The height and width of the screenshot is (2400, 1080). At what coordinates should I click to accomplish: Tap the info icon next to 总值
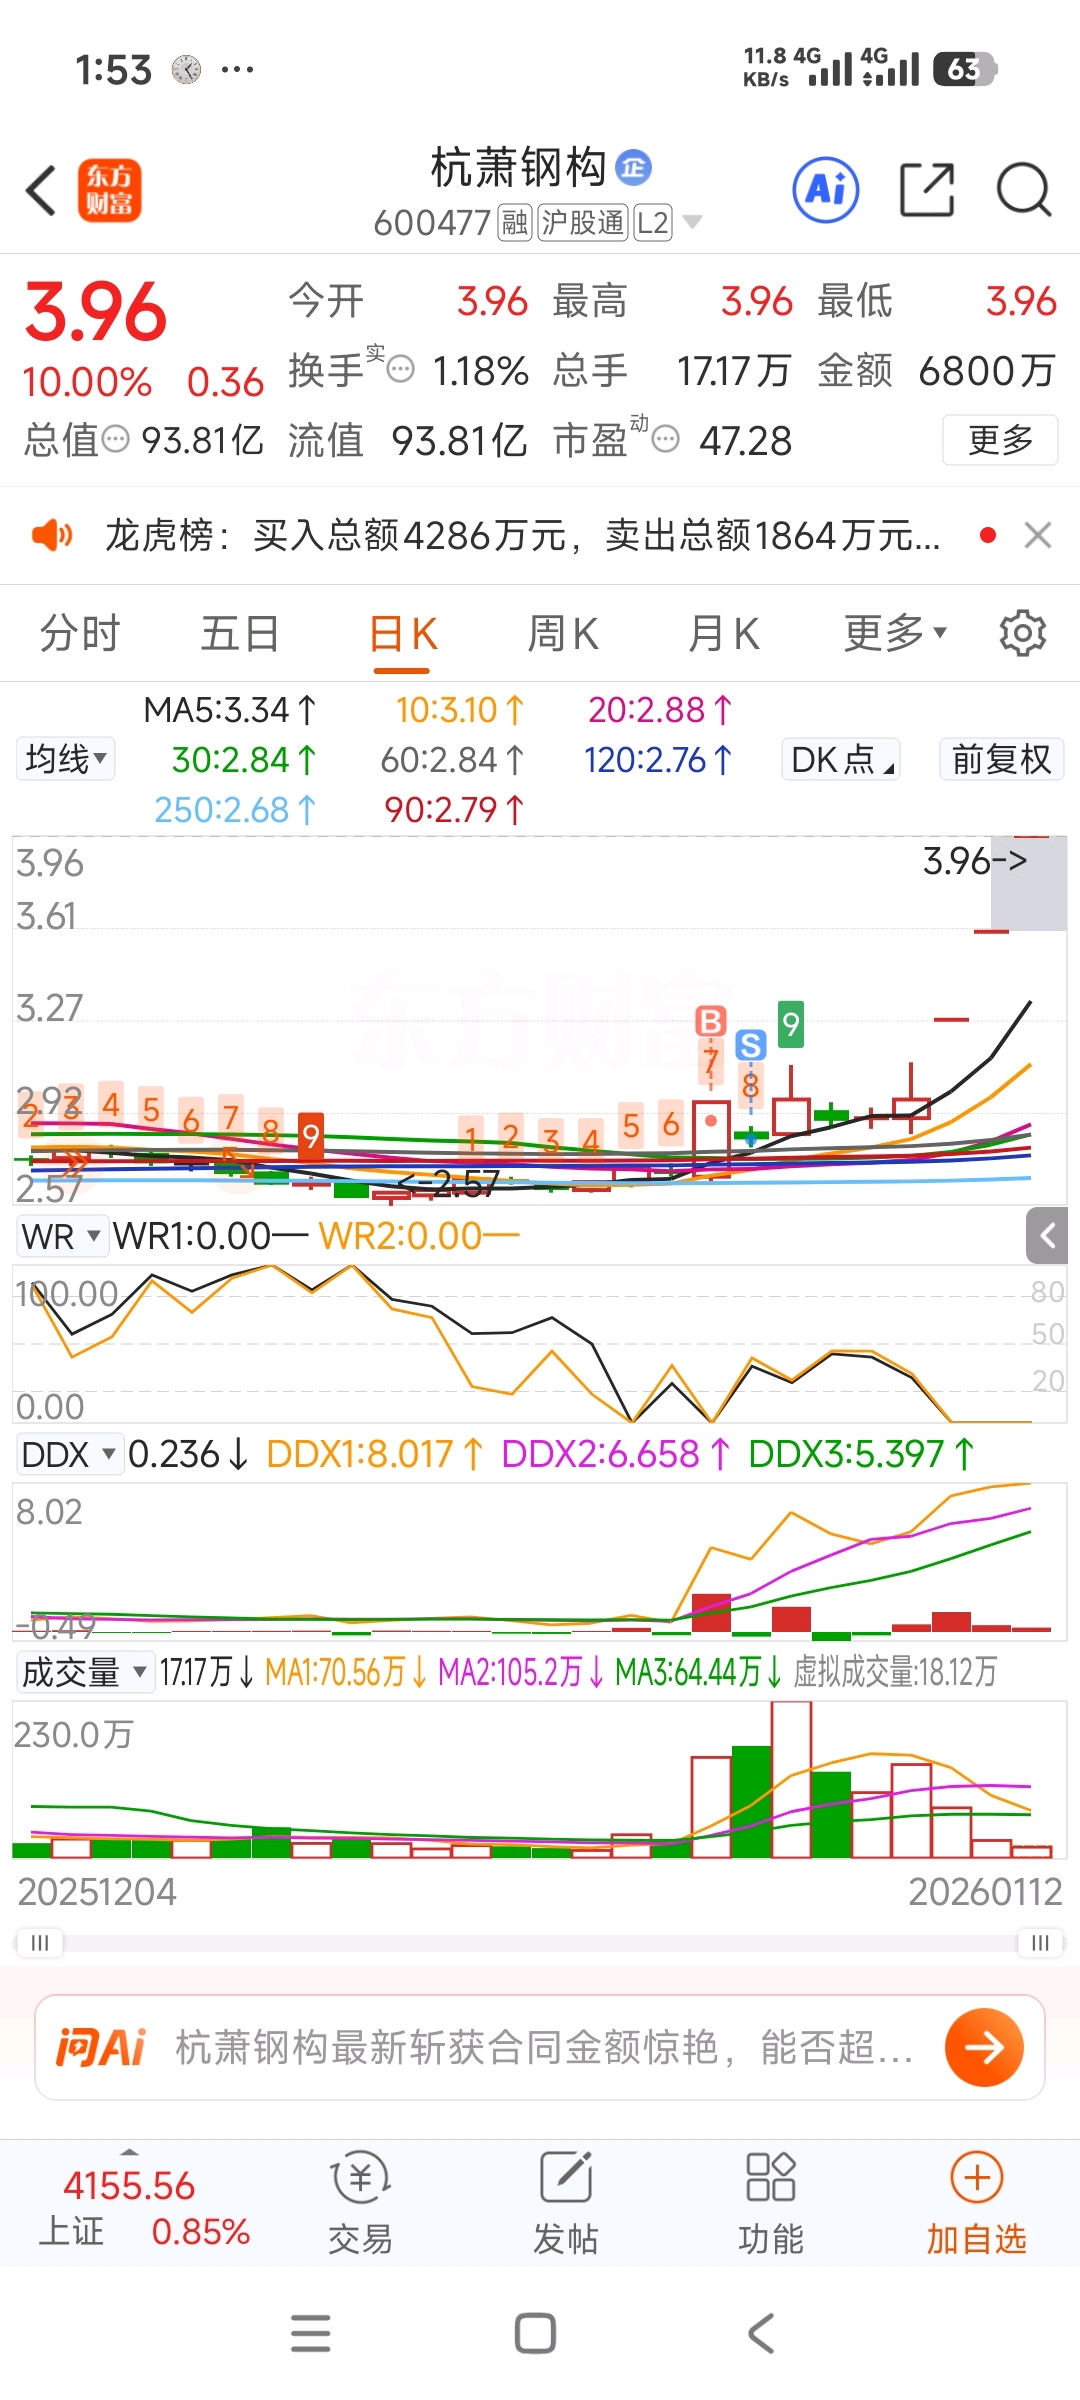[116, 439]
